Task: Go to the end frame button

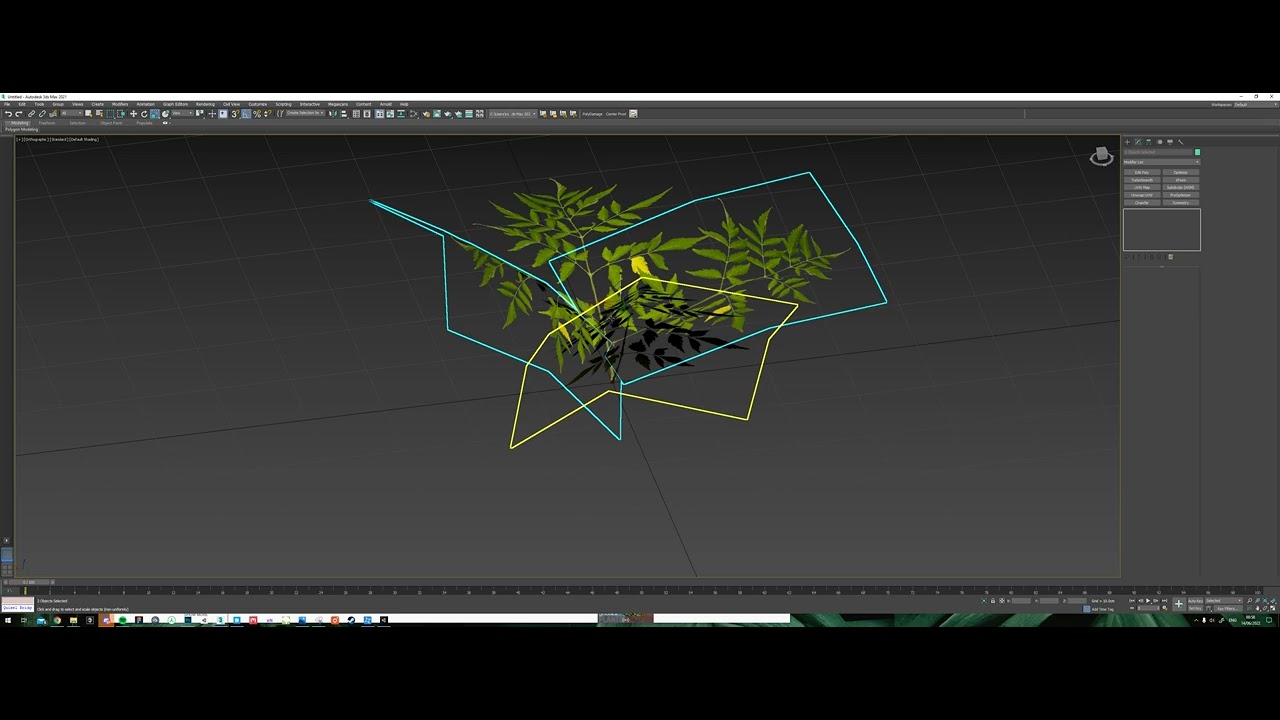Action: 1164,601
